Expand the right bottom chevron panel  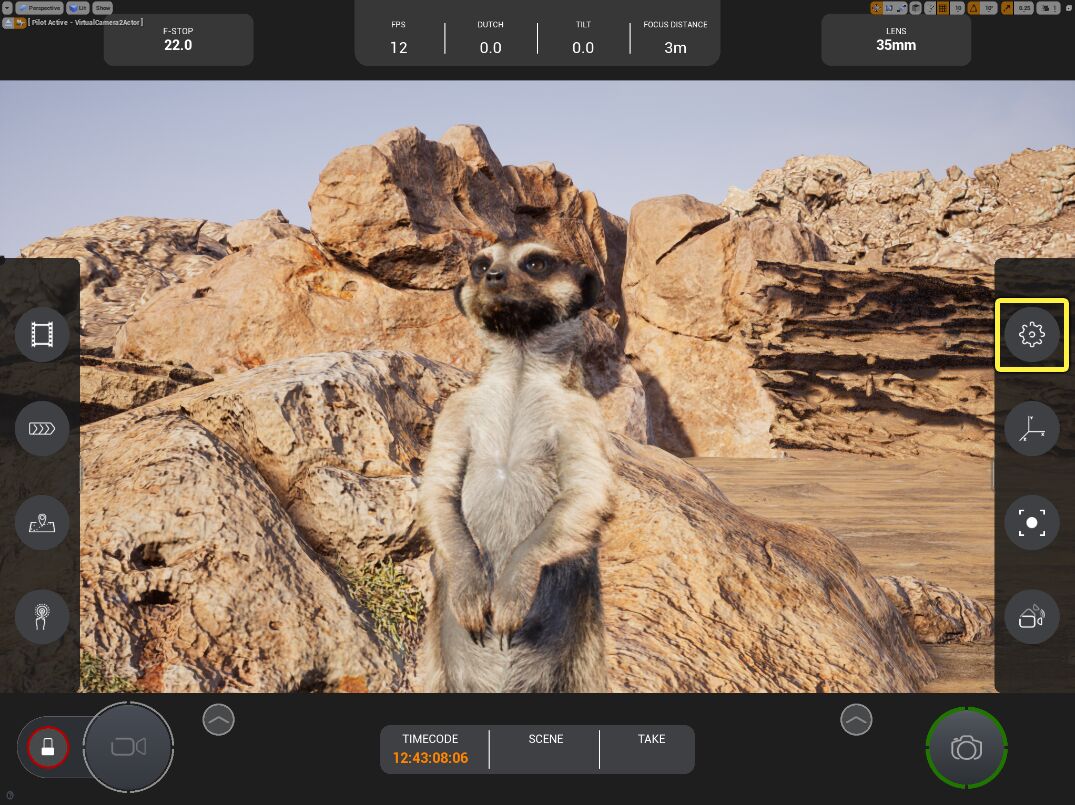(x=856, y=718)
